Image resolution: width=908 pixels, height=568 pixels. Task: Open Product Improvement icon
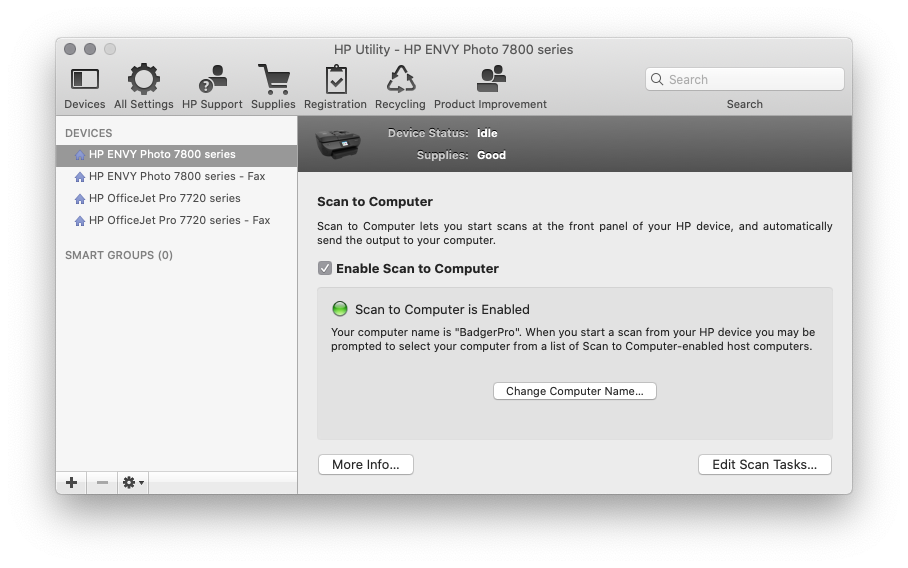click(x=490, y=80)
